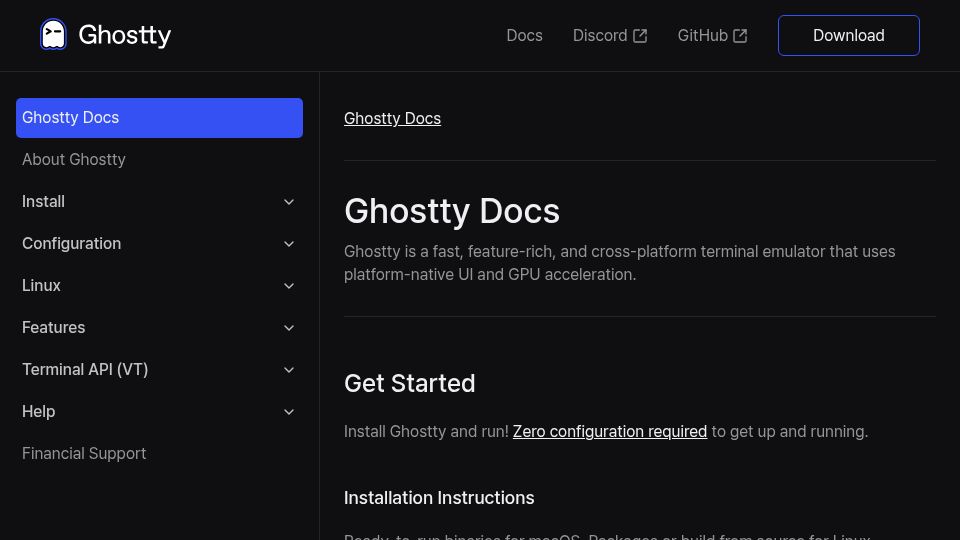Click the Ghostty Docs main heading
The width and height of the screenshot is (960, 540).
[452, 211]
